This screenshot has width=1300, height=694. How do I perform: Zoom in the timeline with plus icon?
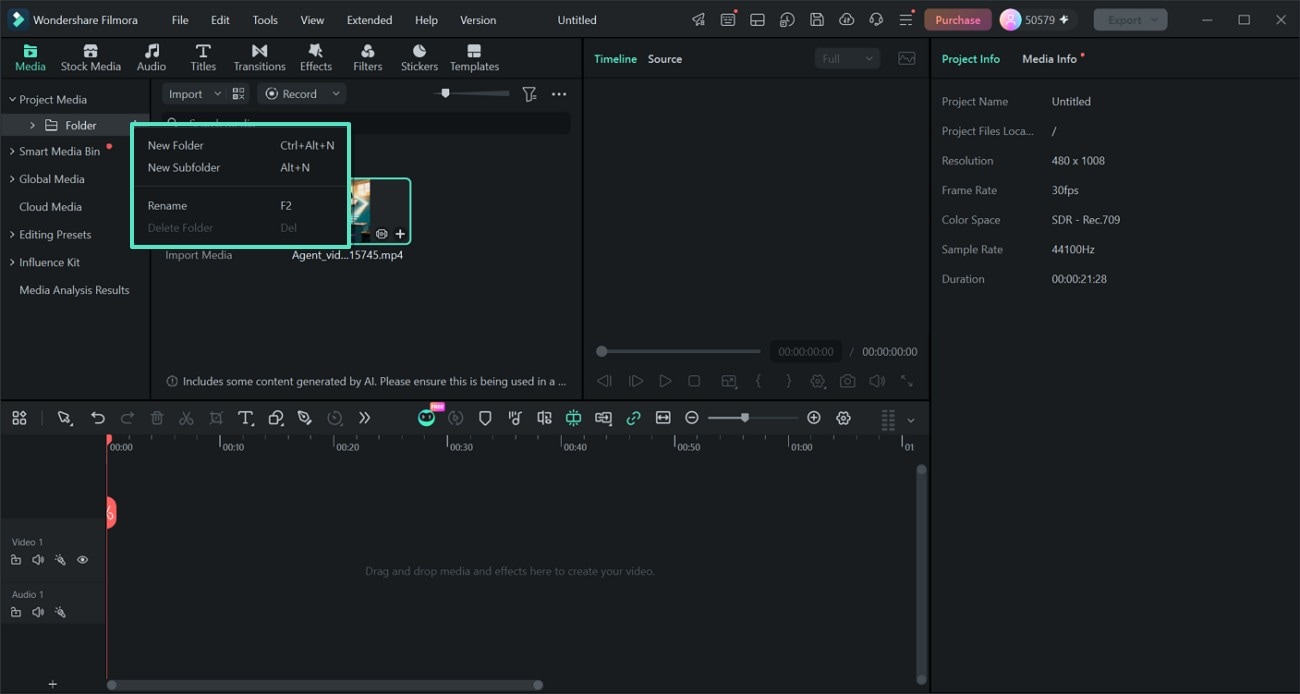pyautogui.click(x=814, y=418)
